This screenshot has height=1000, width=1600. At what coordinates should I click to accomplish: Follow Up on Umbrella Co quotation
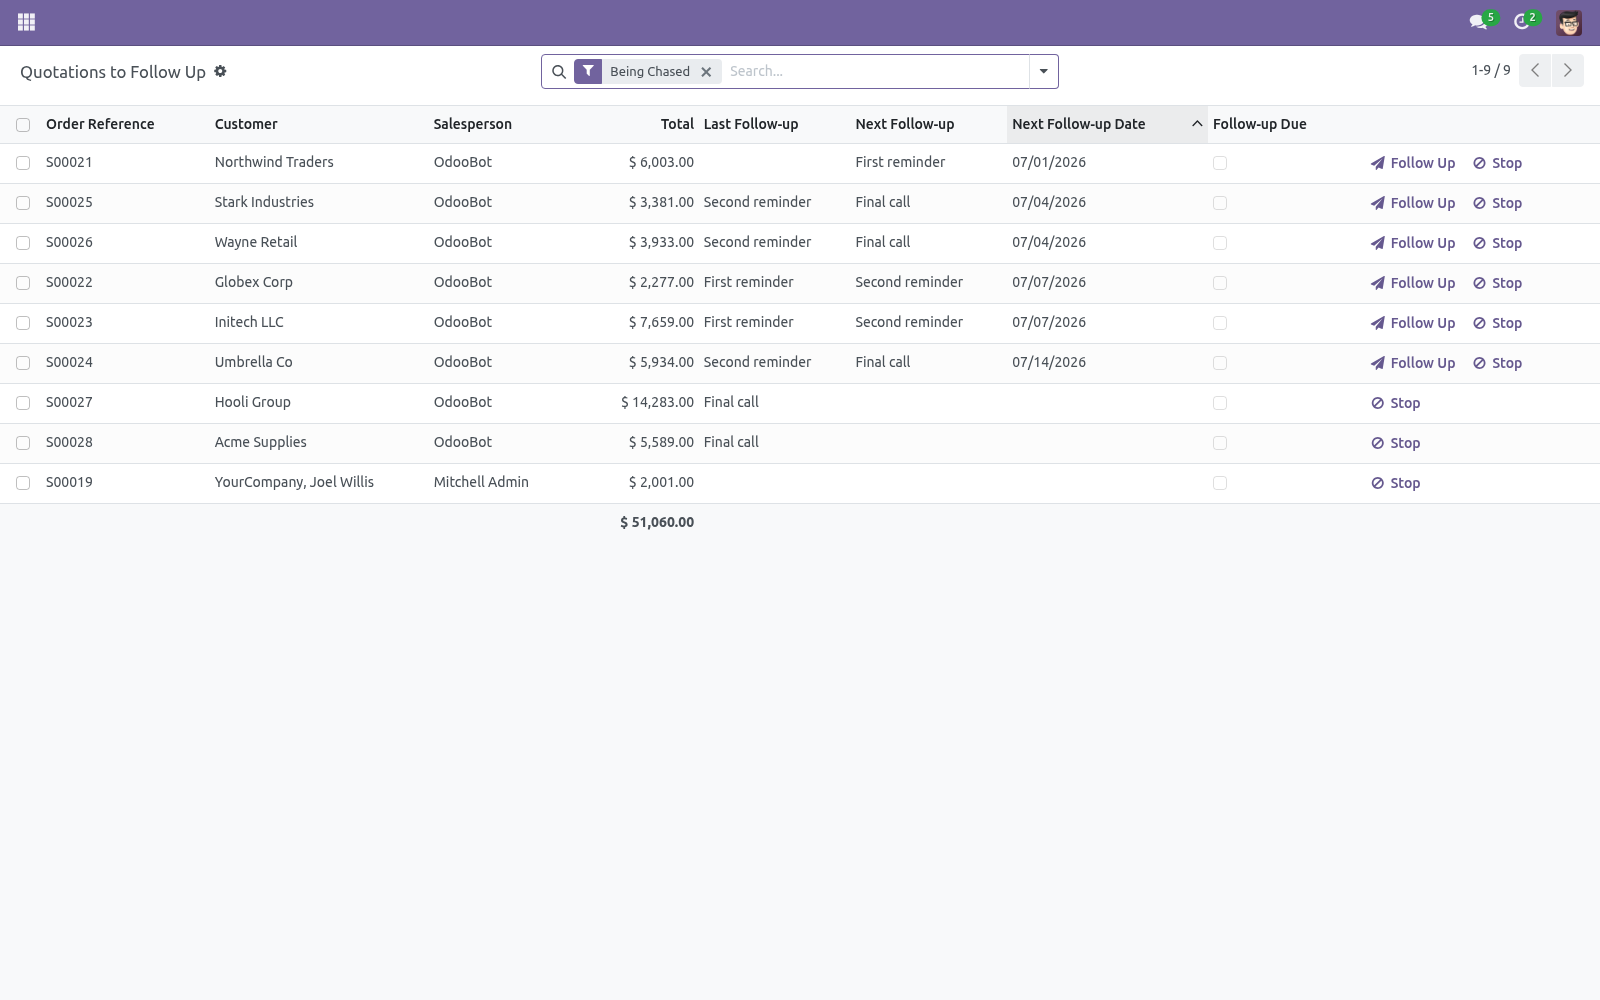coord(1412,363)
